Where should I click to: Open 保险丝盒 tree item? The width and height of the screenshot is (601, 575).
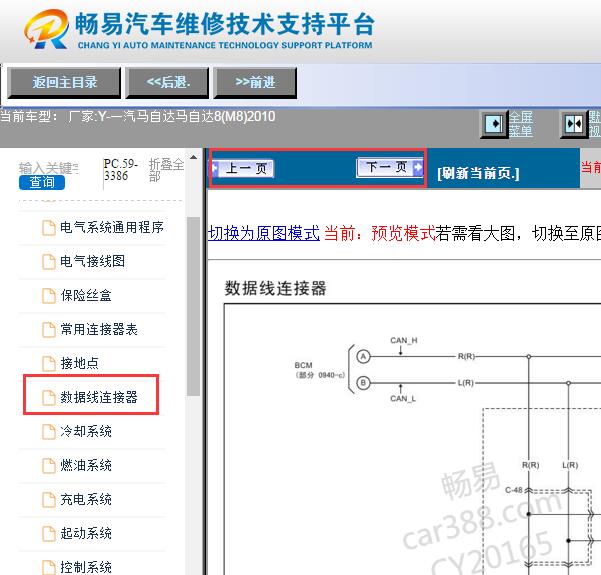tap(86, 296)
